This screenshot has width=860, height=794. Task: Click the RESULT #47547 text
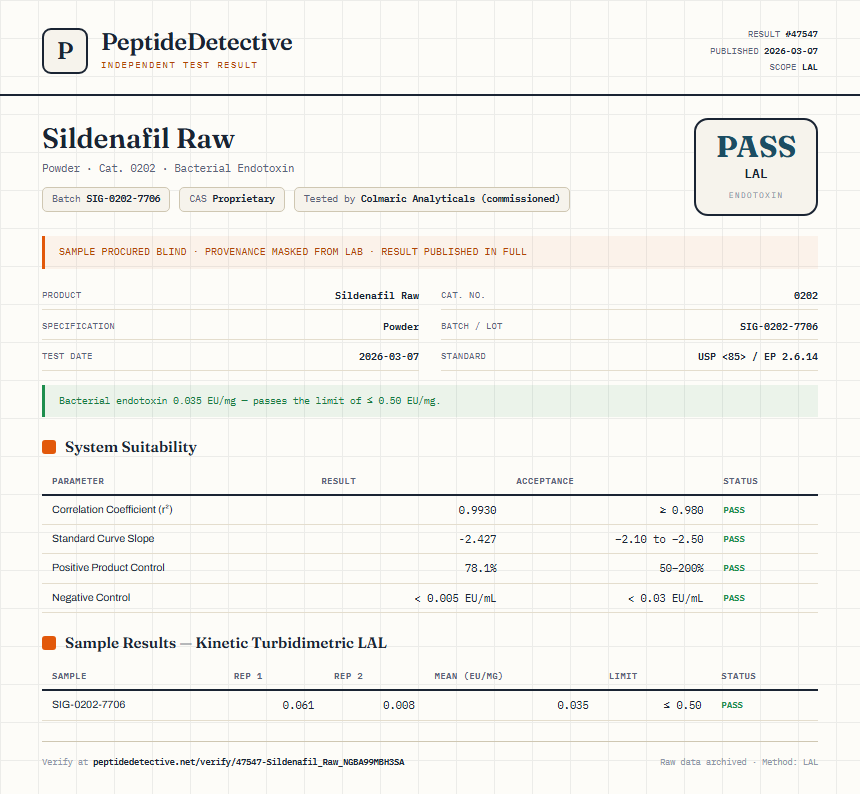(783, 34)
